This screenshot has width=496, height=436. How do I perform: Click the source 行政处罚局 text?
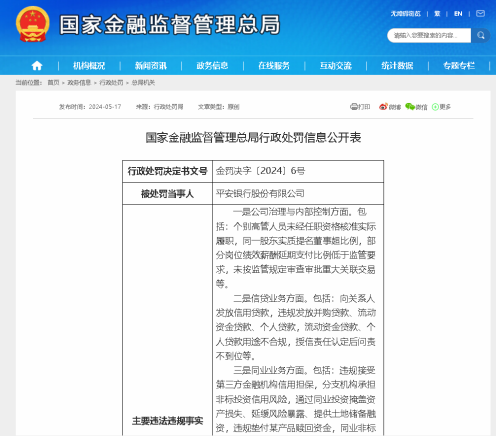tap(168, 107)
